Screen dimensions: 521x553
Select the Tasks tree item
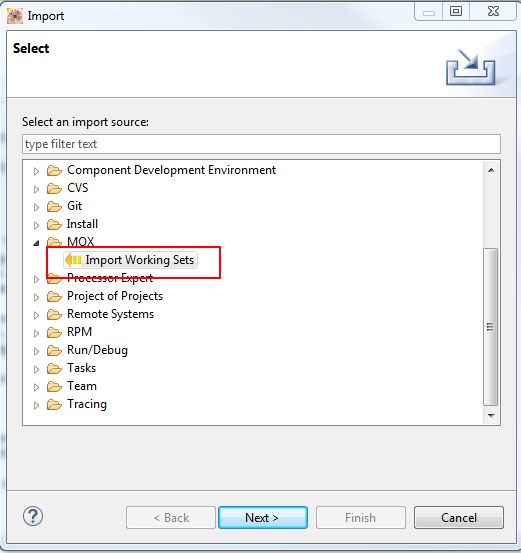tap(81, 368)
